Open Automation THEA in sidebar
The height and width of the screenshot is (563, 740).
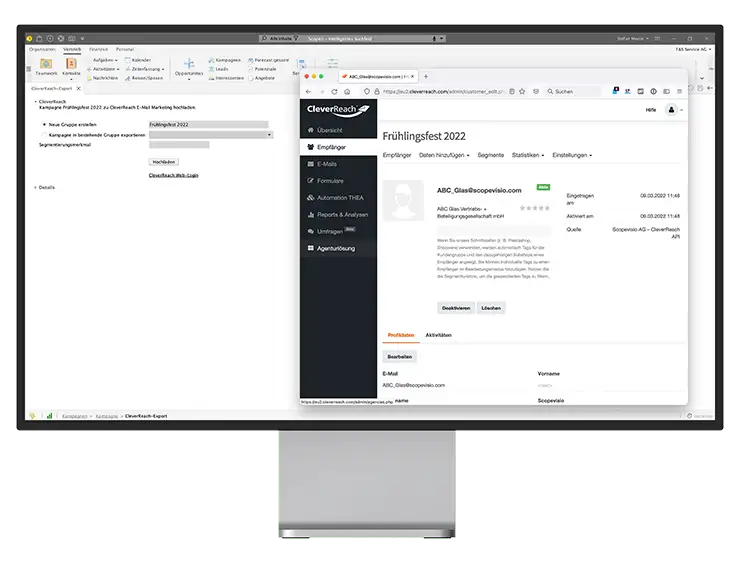point(340,198)
